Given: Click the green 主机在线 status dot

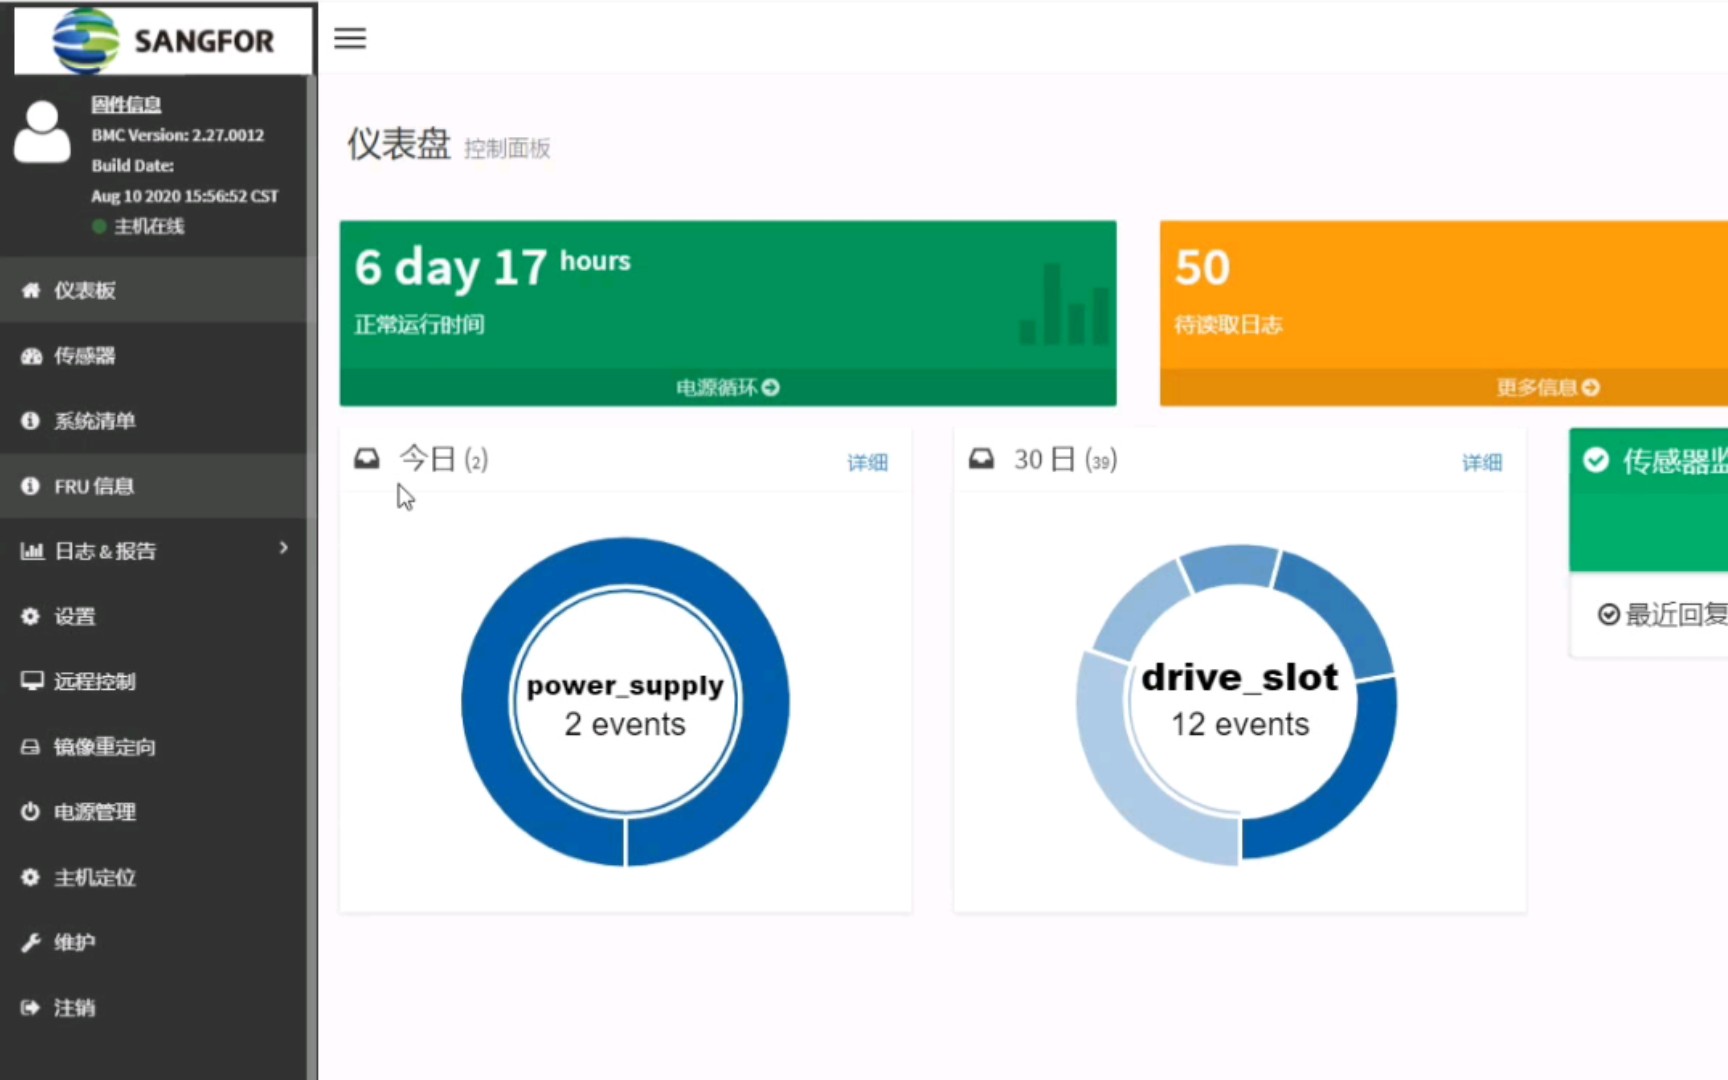Looking at the screenshot, I should (99, 226).
